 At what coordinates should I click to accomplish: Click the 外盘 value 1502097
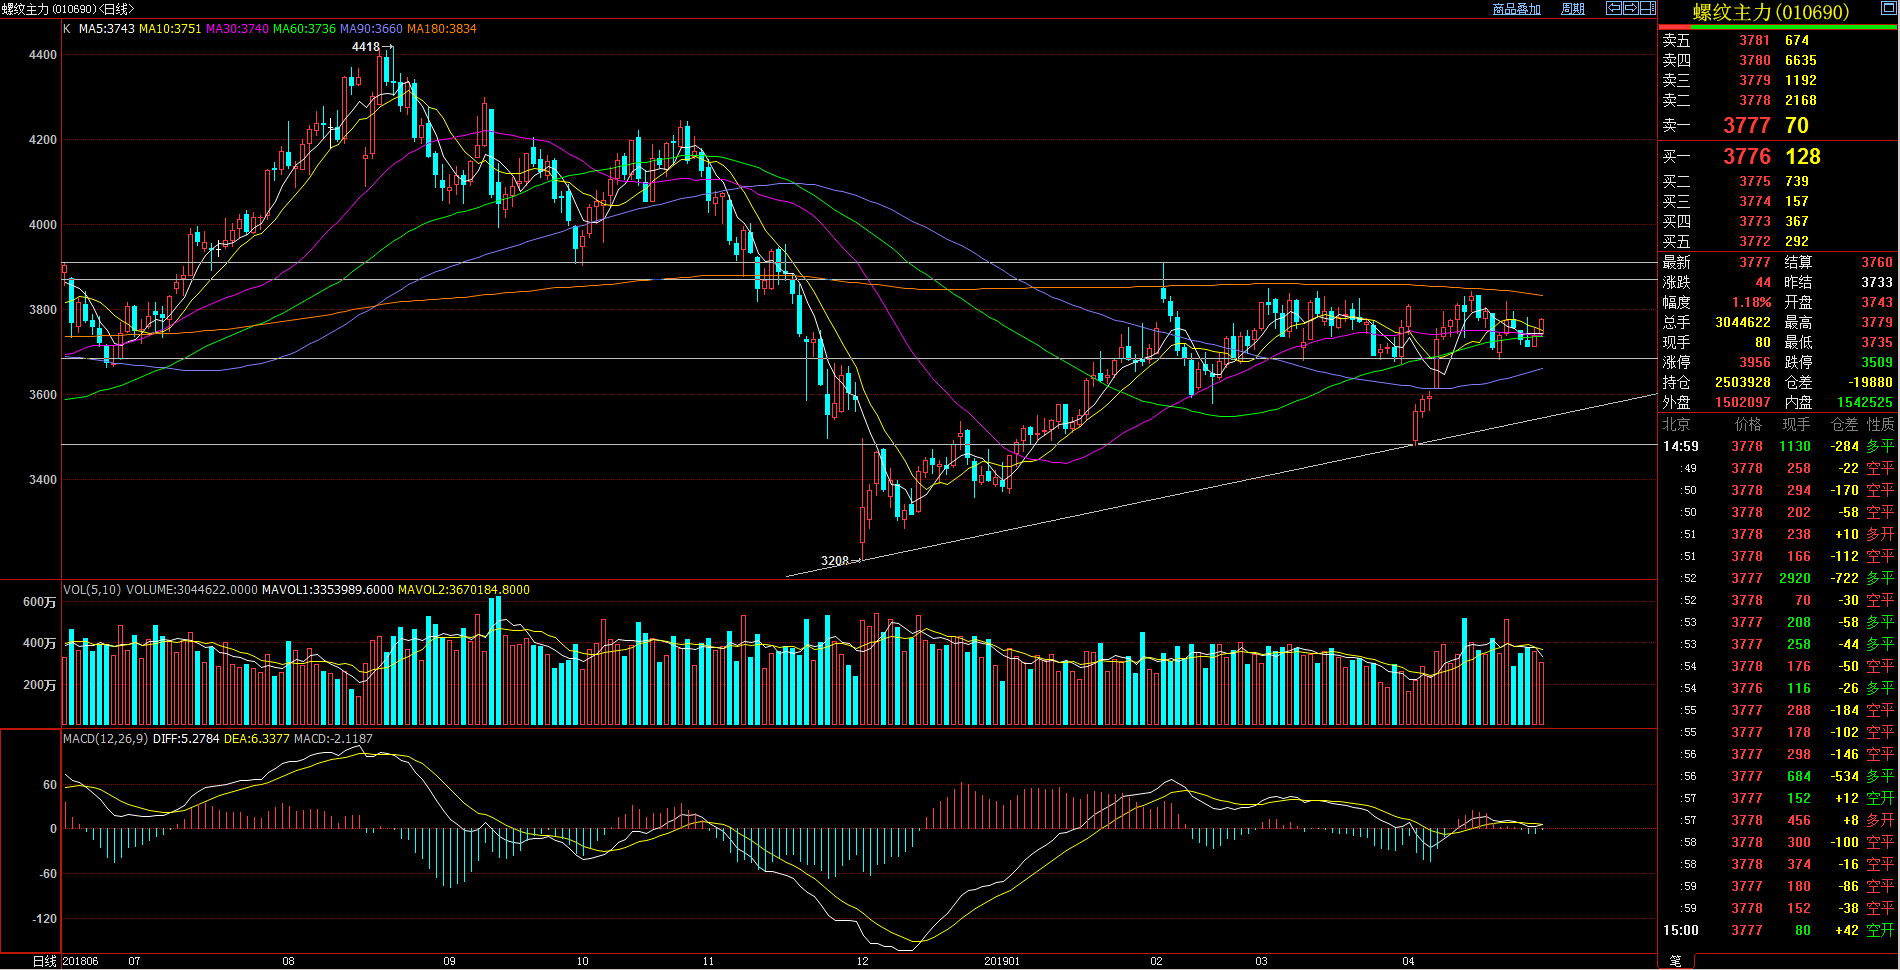[1743, 403]
